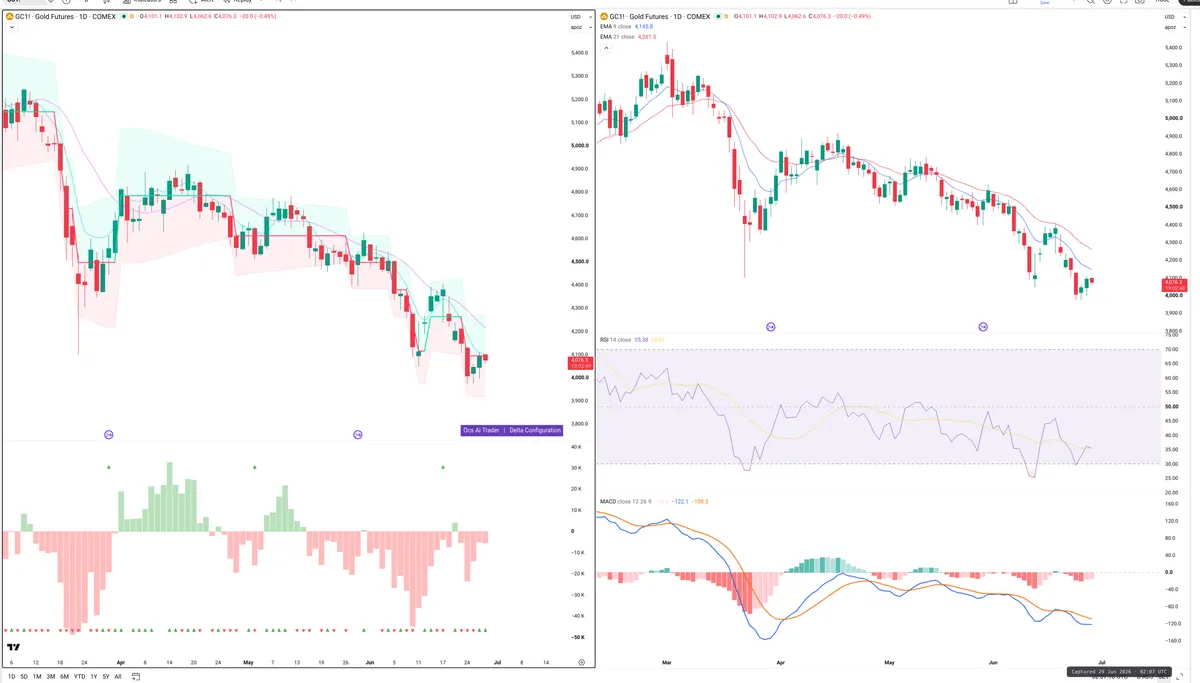Click the May date label on left chart

247,663
